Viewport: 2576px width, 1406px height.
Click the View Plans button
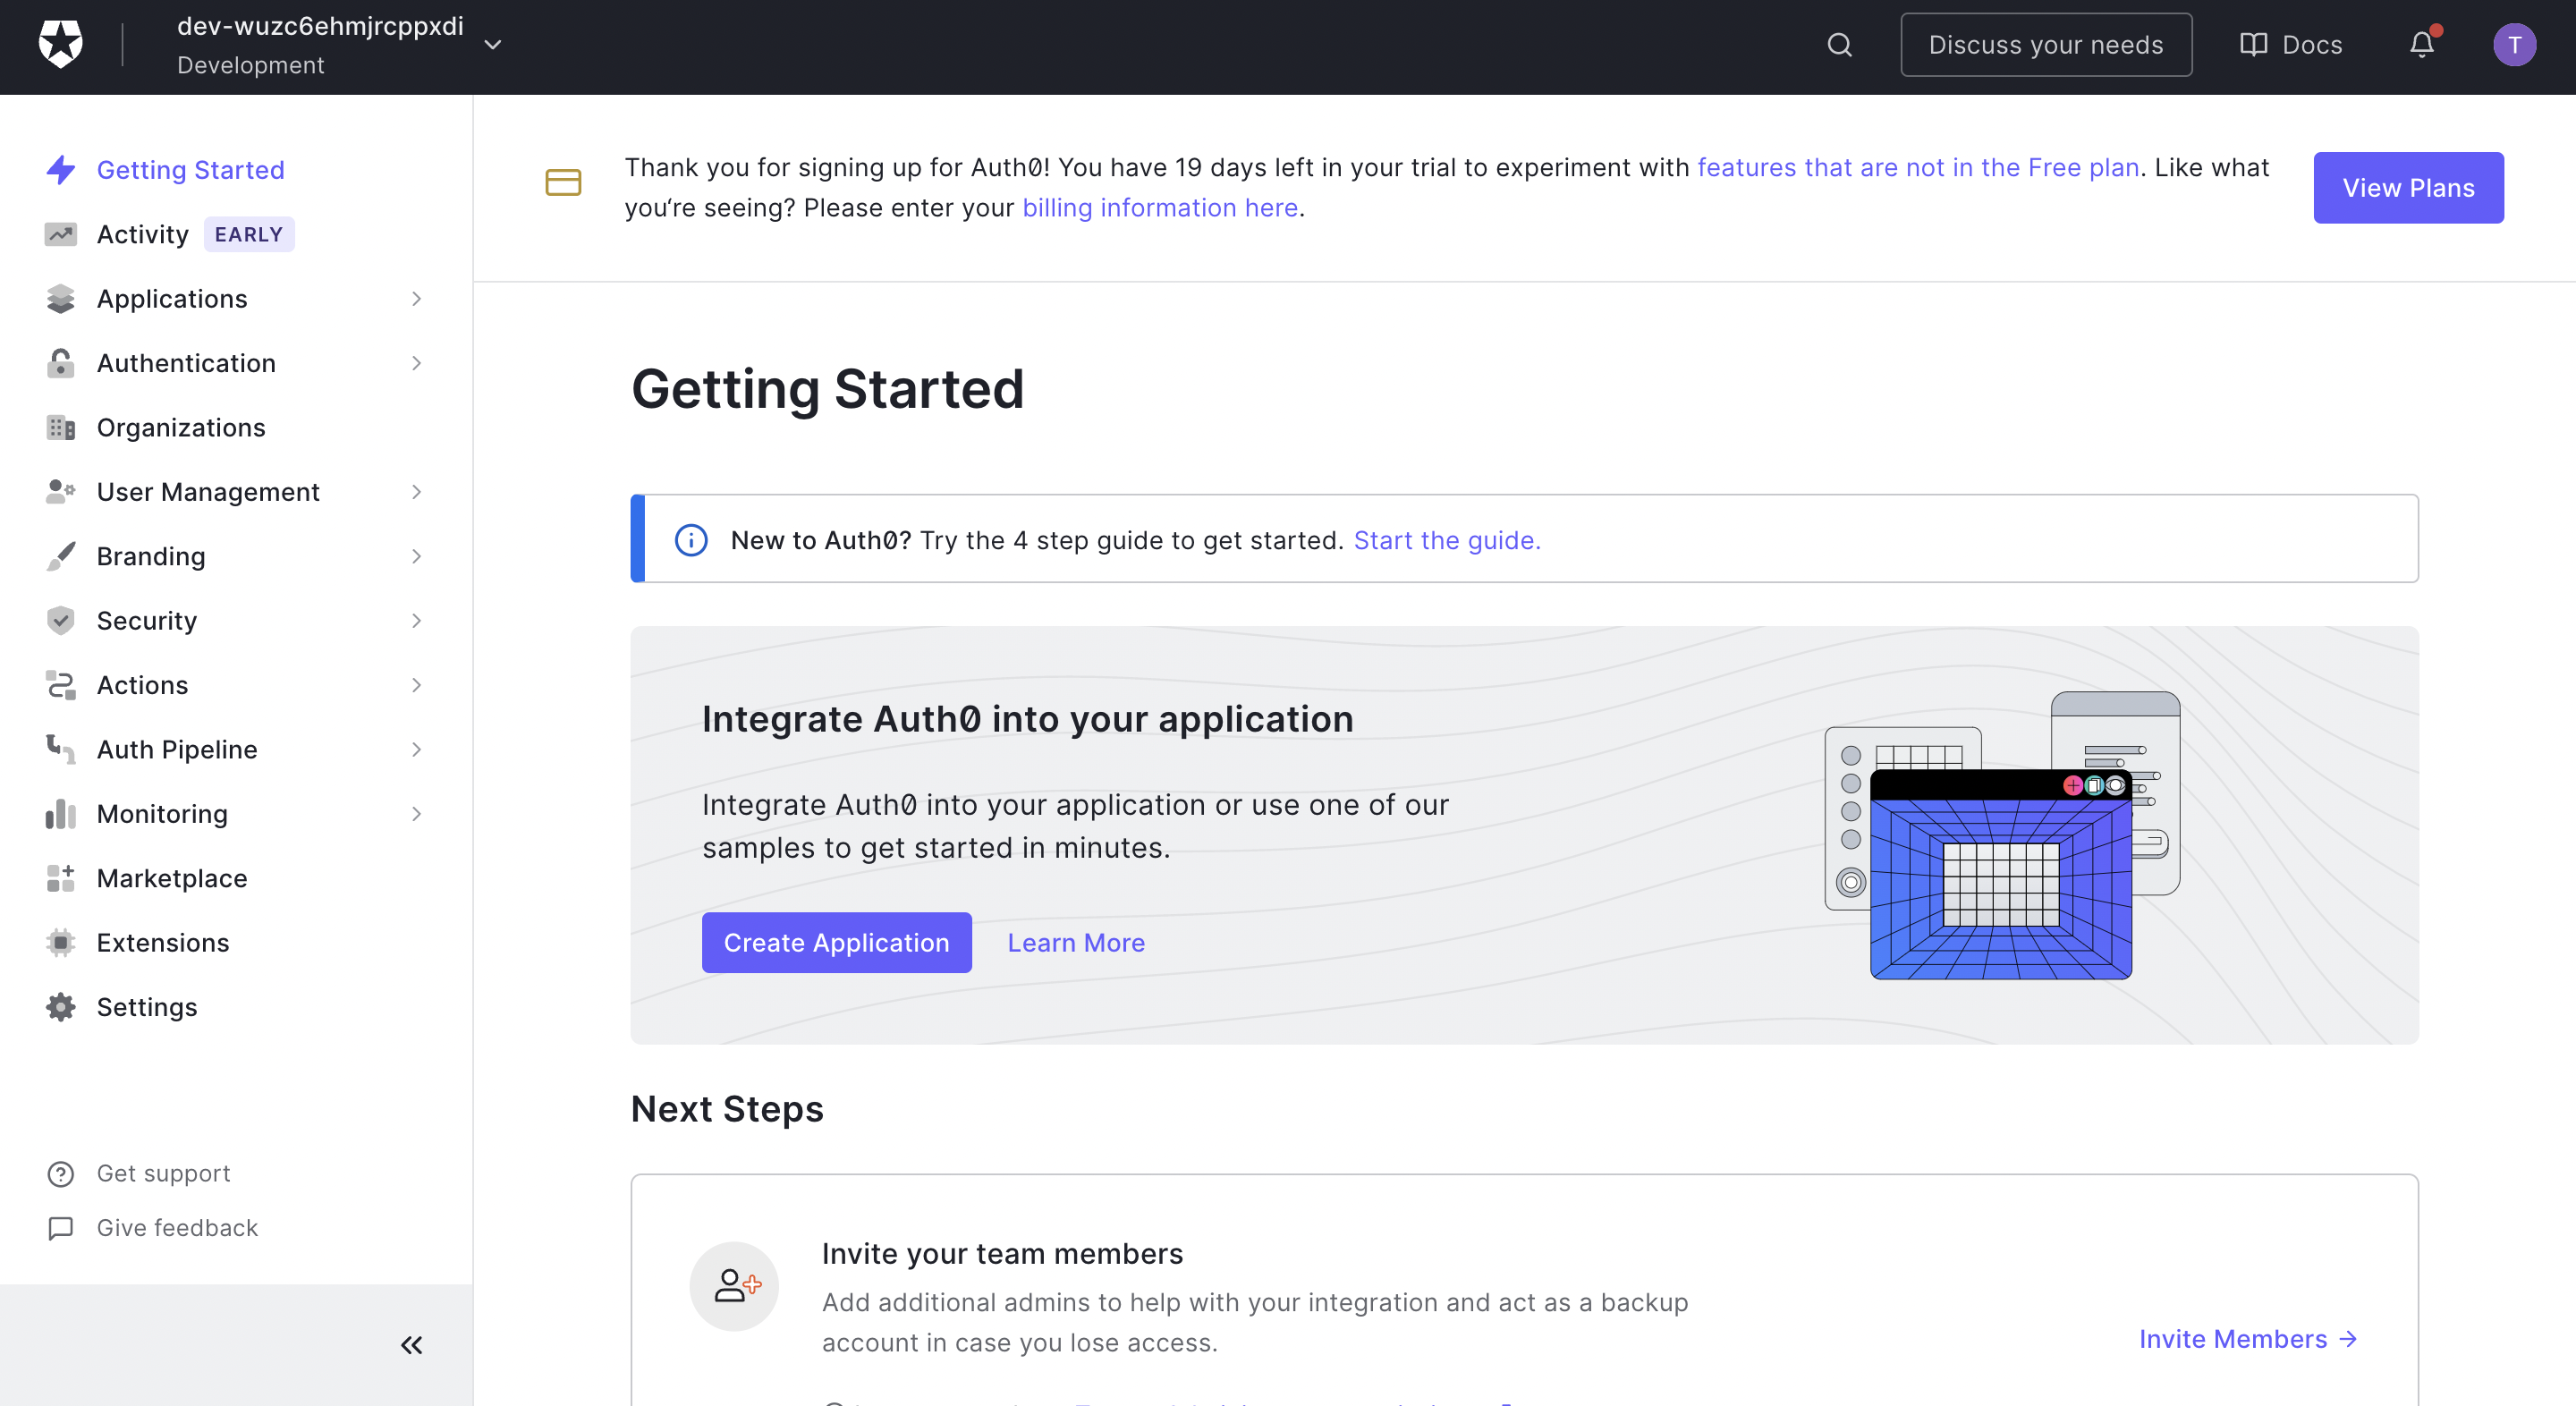(x=2407, y=188)
